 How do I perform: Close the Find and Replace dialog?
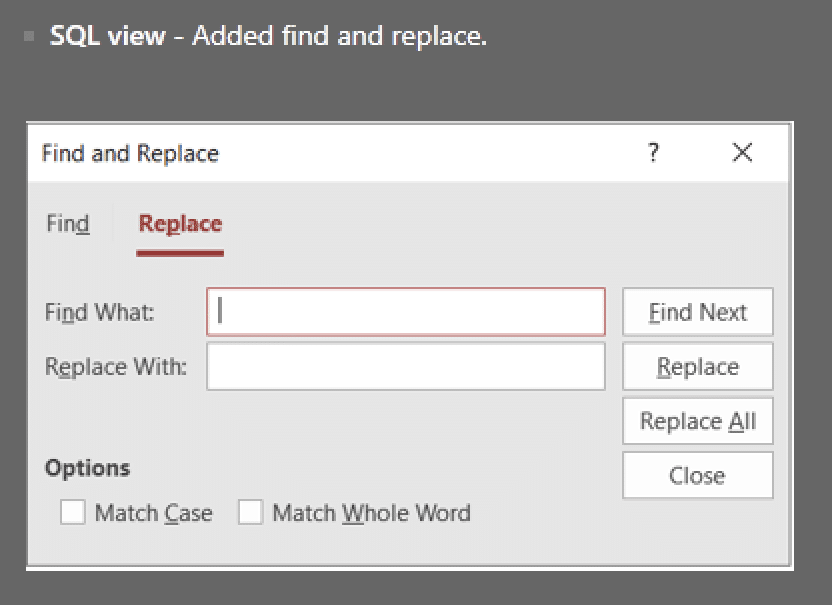[697, 474]
